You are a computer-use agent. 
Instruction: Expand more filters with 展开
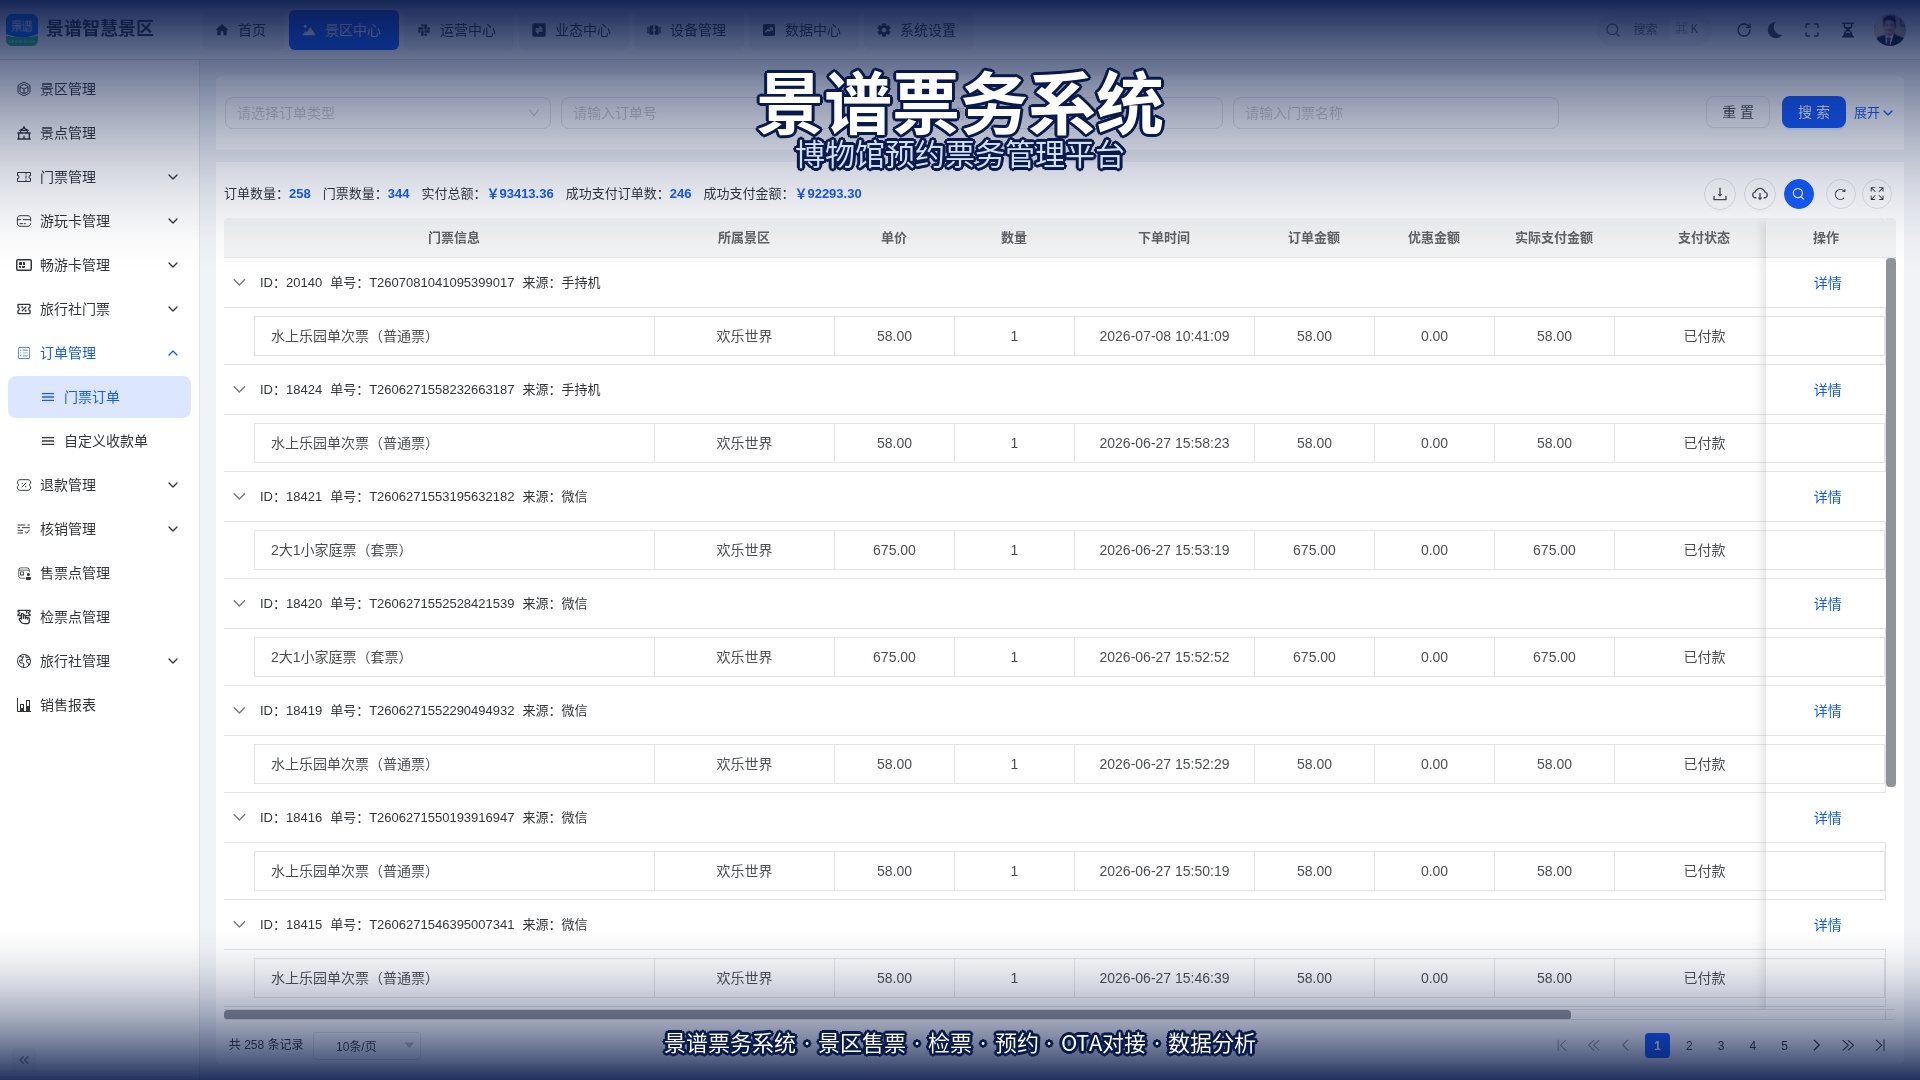[x=1873, y=113]
